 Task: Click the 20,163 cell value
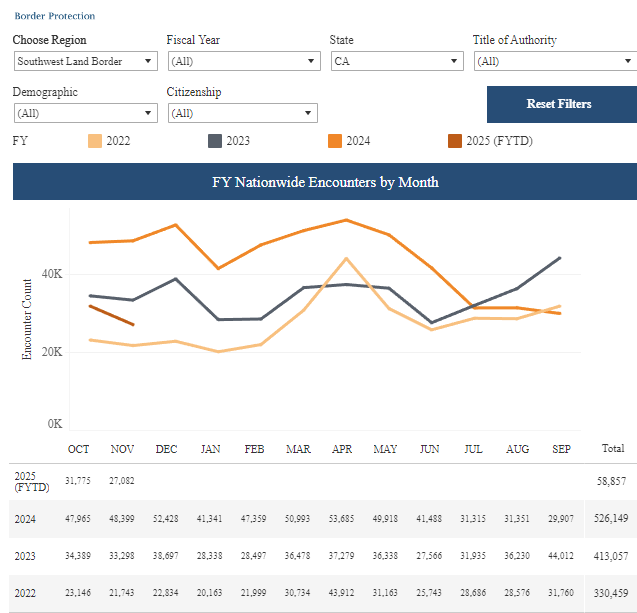[x=210, y=593]
